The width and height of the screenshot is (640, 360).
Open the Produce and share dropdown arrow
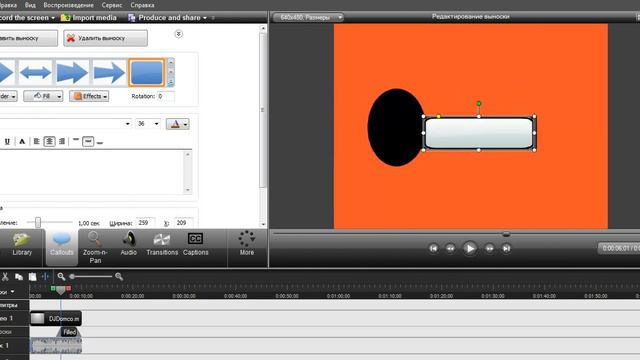pyautogui.click(x=205, y=18)
